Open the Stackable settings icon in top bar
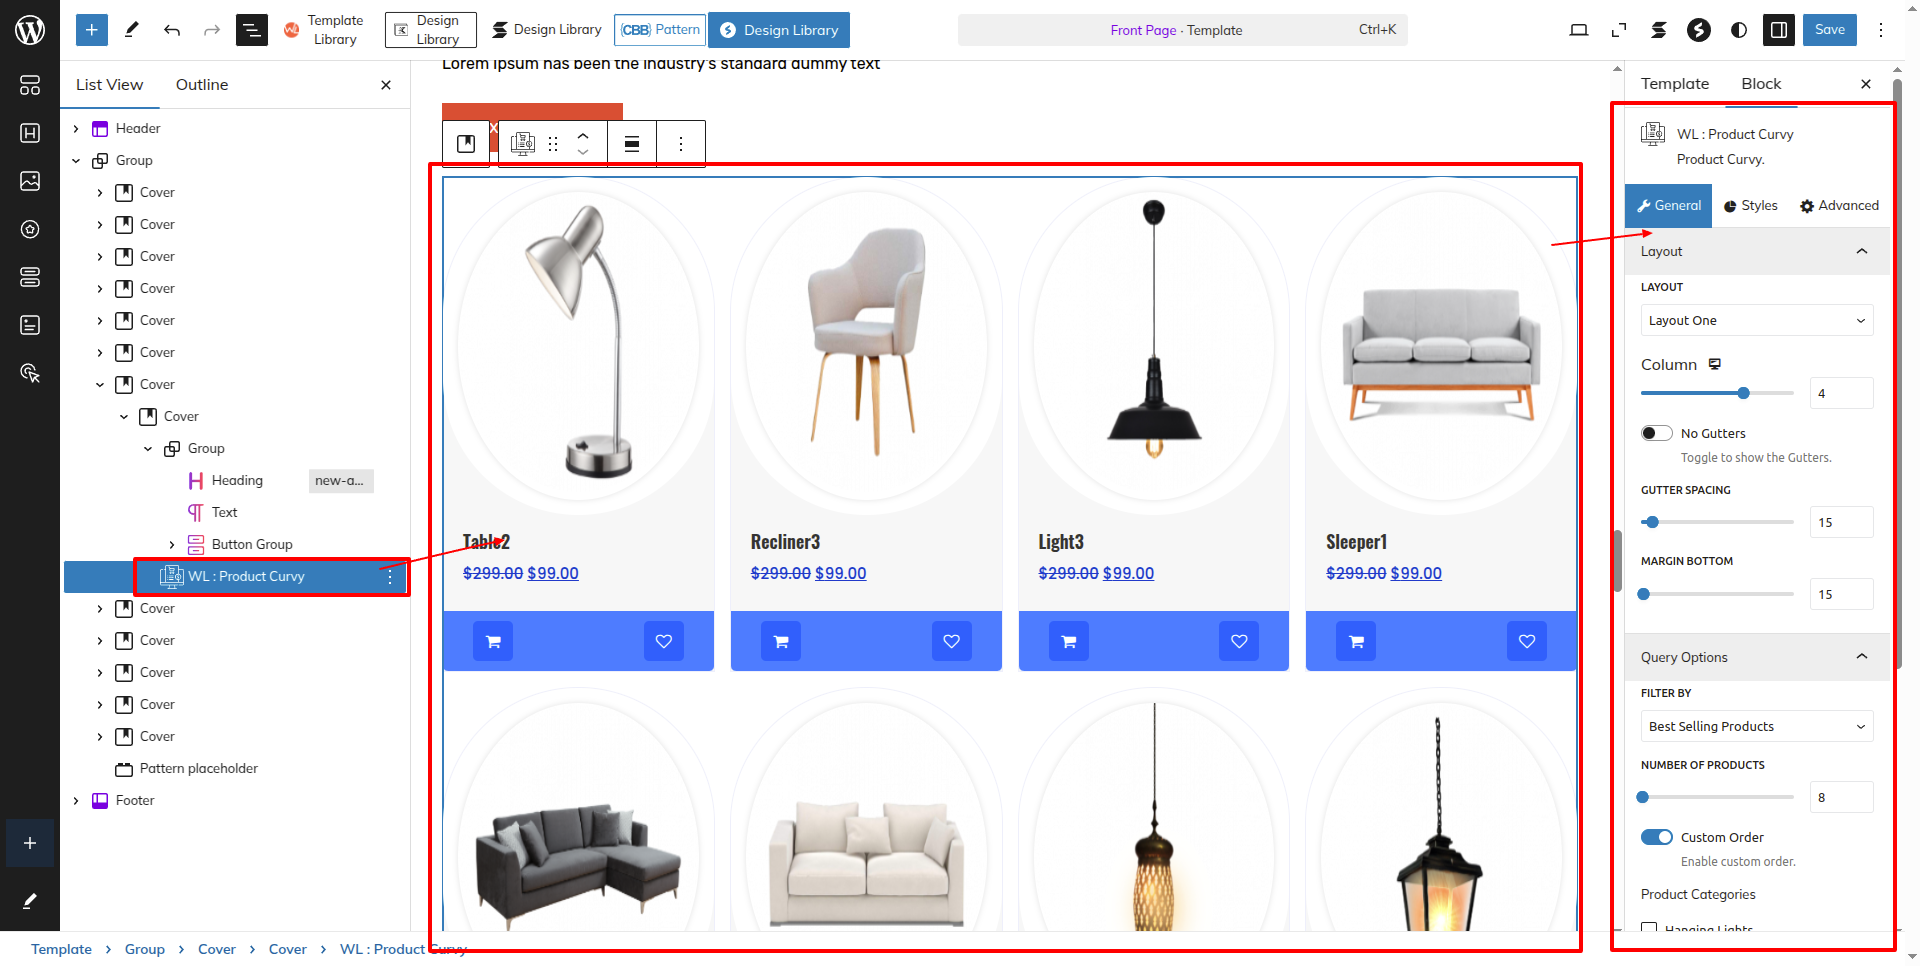 pyautogui.click(x=1659, y=30)
